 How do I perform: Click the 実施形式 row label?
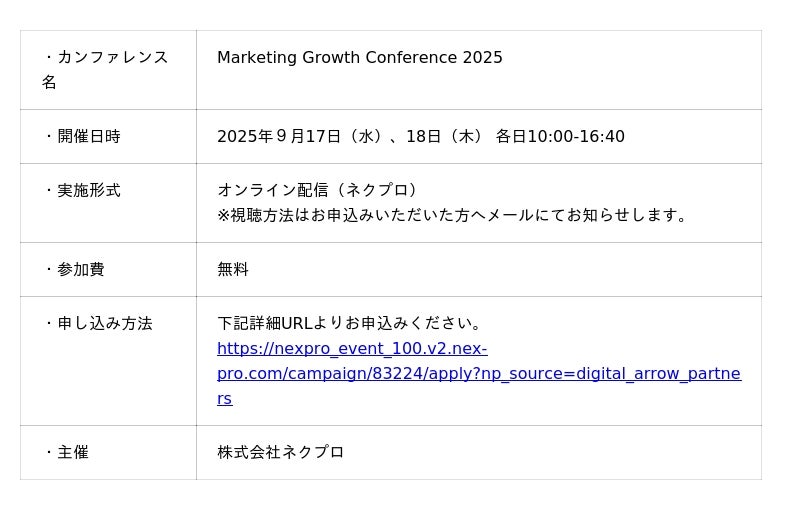[88, 190]
